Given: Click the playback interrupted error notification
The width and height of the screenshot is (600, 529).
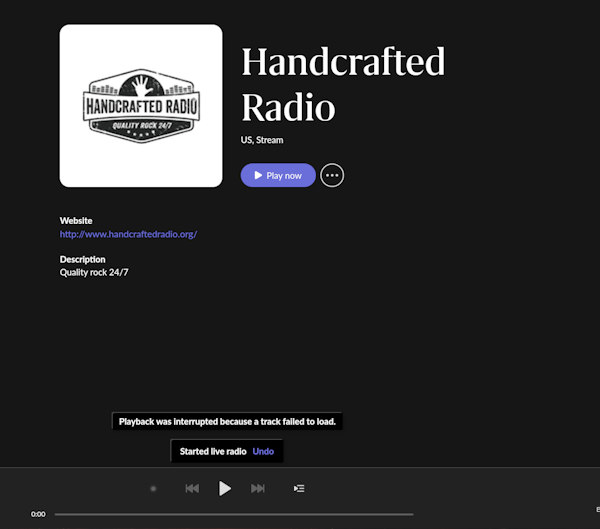Looking at the screenshot, I should tap(227, 421).
